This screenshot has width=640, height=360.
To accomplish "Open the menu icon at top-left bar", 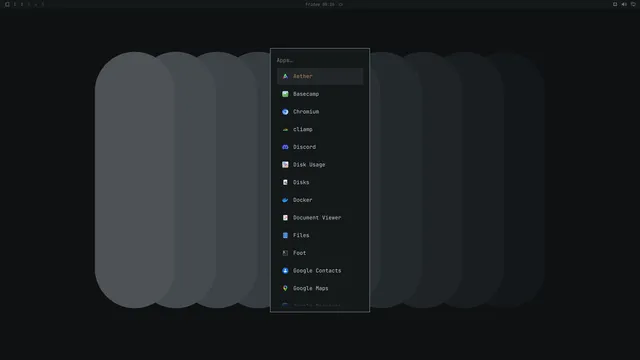I will 7,4.
